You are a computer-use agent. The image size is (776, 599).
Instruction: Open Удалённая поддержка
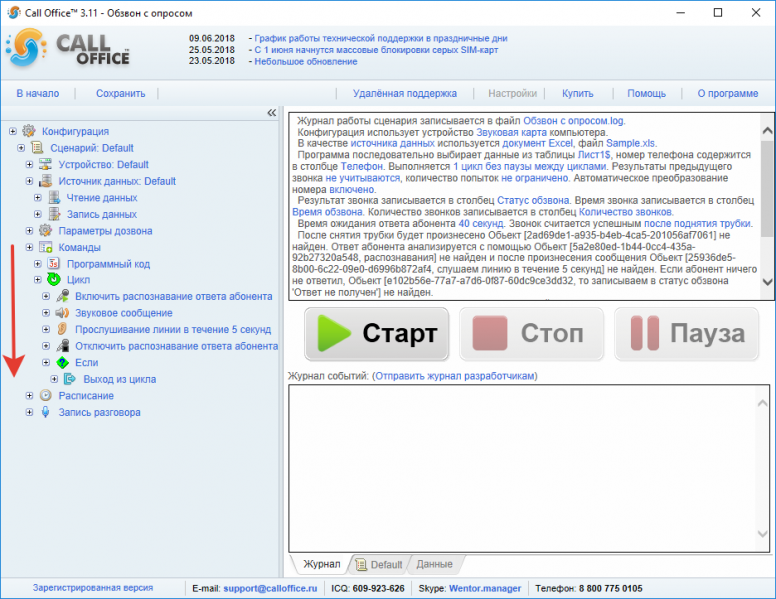[404, 94]
